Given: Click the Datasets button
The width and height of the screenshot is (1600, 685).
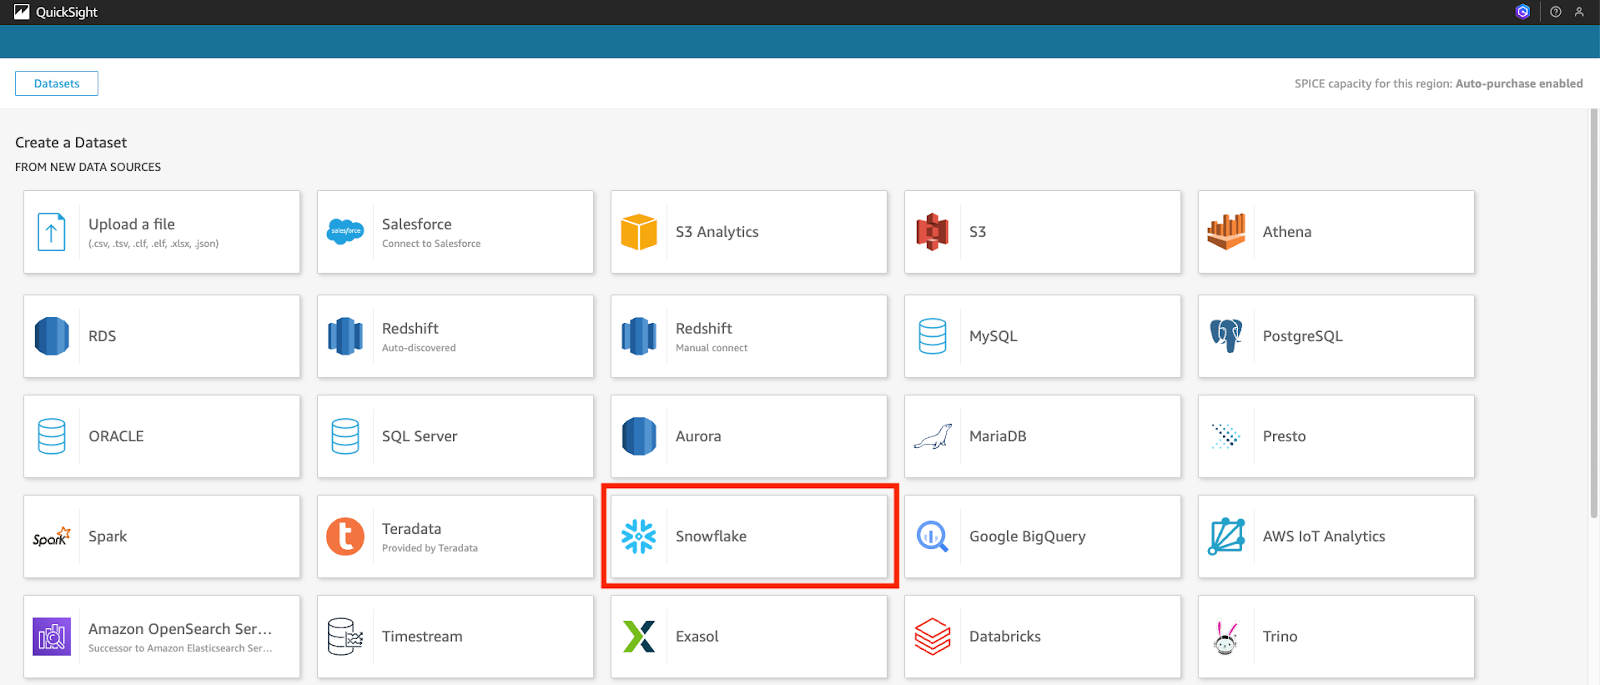Looking at the screenshot, I should tap(56, 84).
